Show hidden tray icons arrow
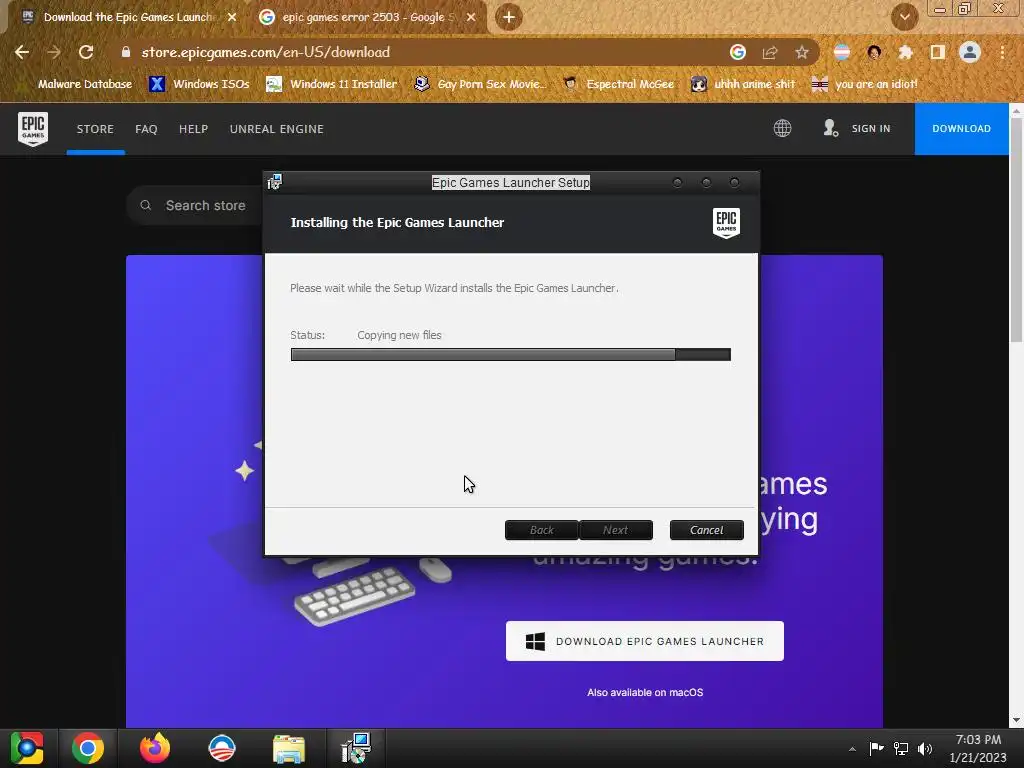Image resolution: width=1024 pixels, height=768 pixels. click(852, 749)
